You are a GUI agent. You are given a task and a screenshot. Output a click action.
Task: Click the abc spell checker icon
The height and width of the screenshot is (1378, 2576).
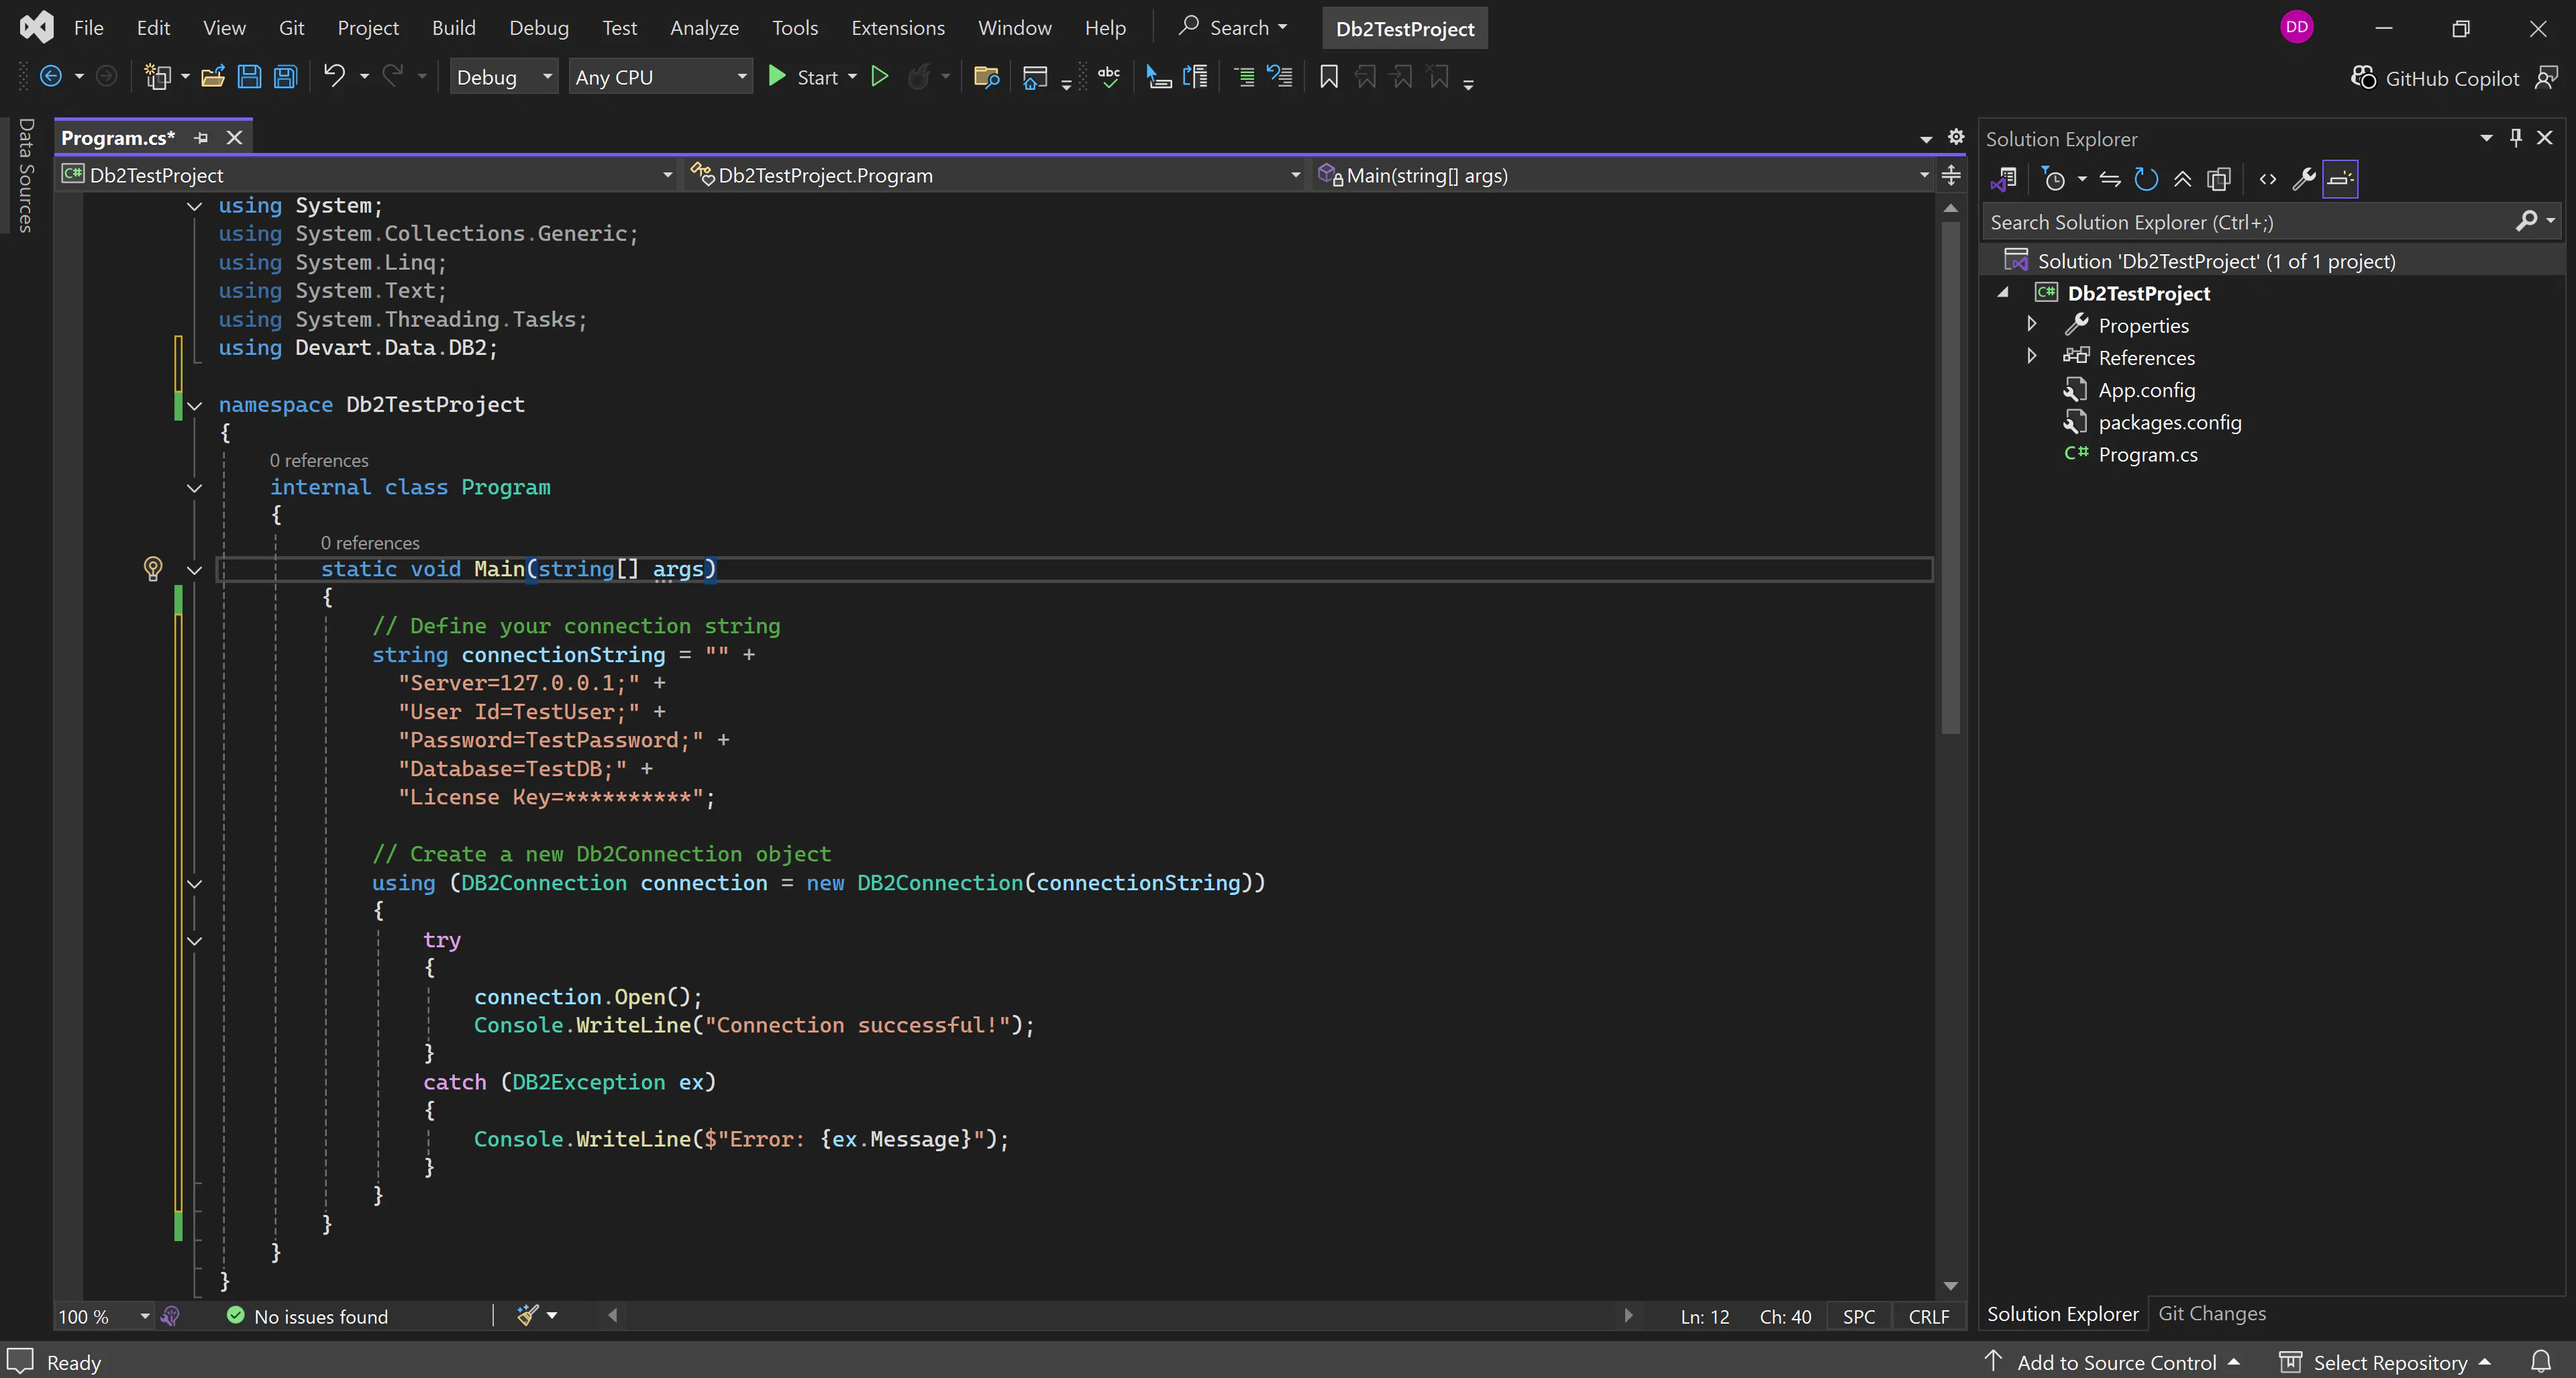(x=1109, y=77)
